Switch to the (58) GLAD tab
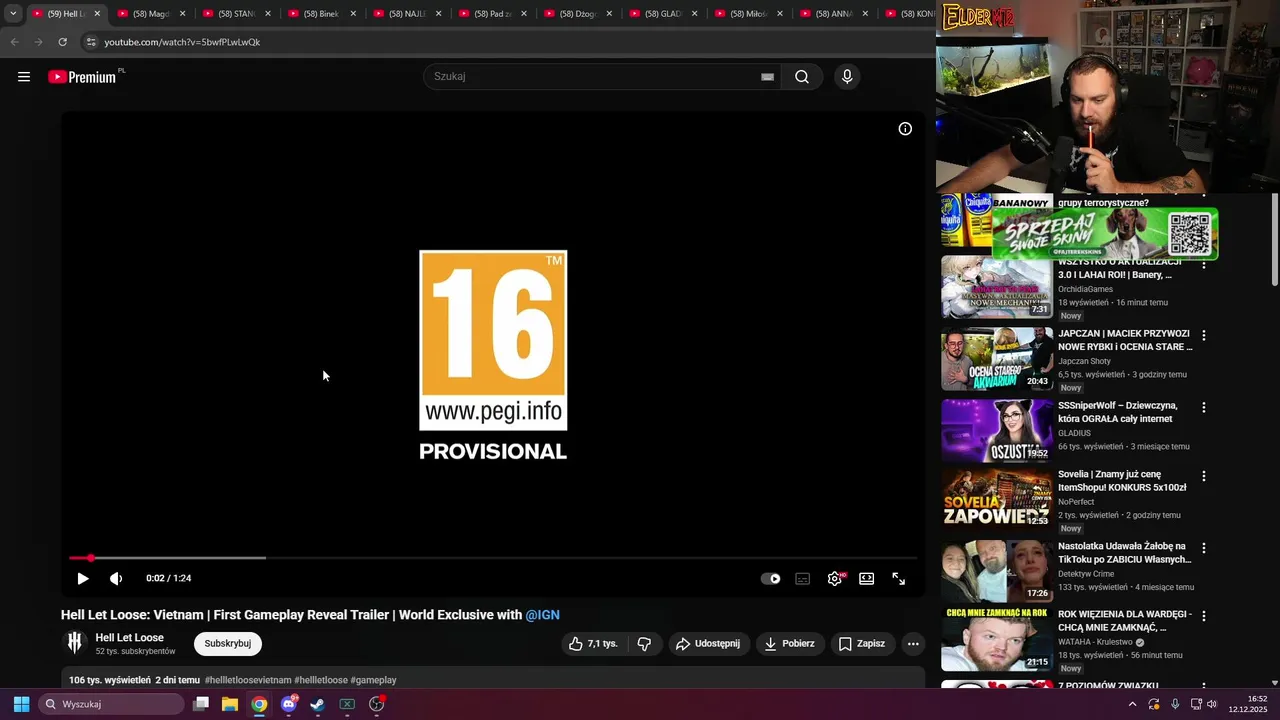1280x720 pixels. (x=663, y=14)
